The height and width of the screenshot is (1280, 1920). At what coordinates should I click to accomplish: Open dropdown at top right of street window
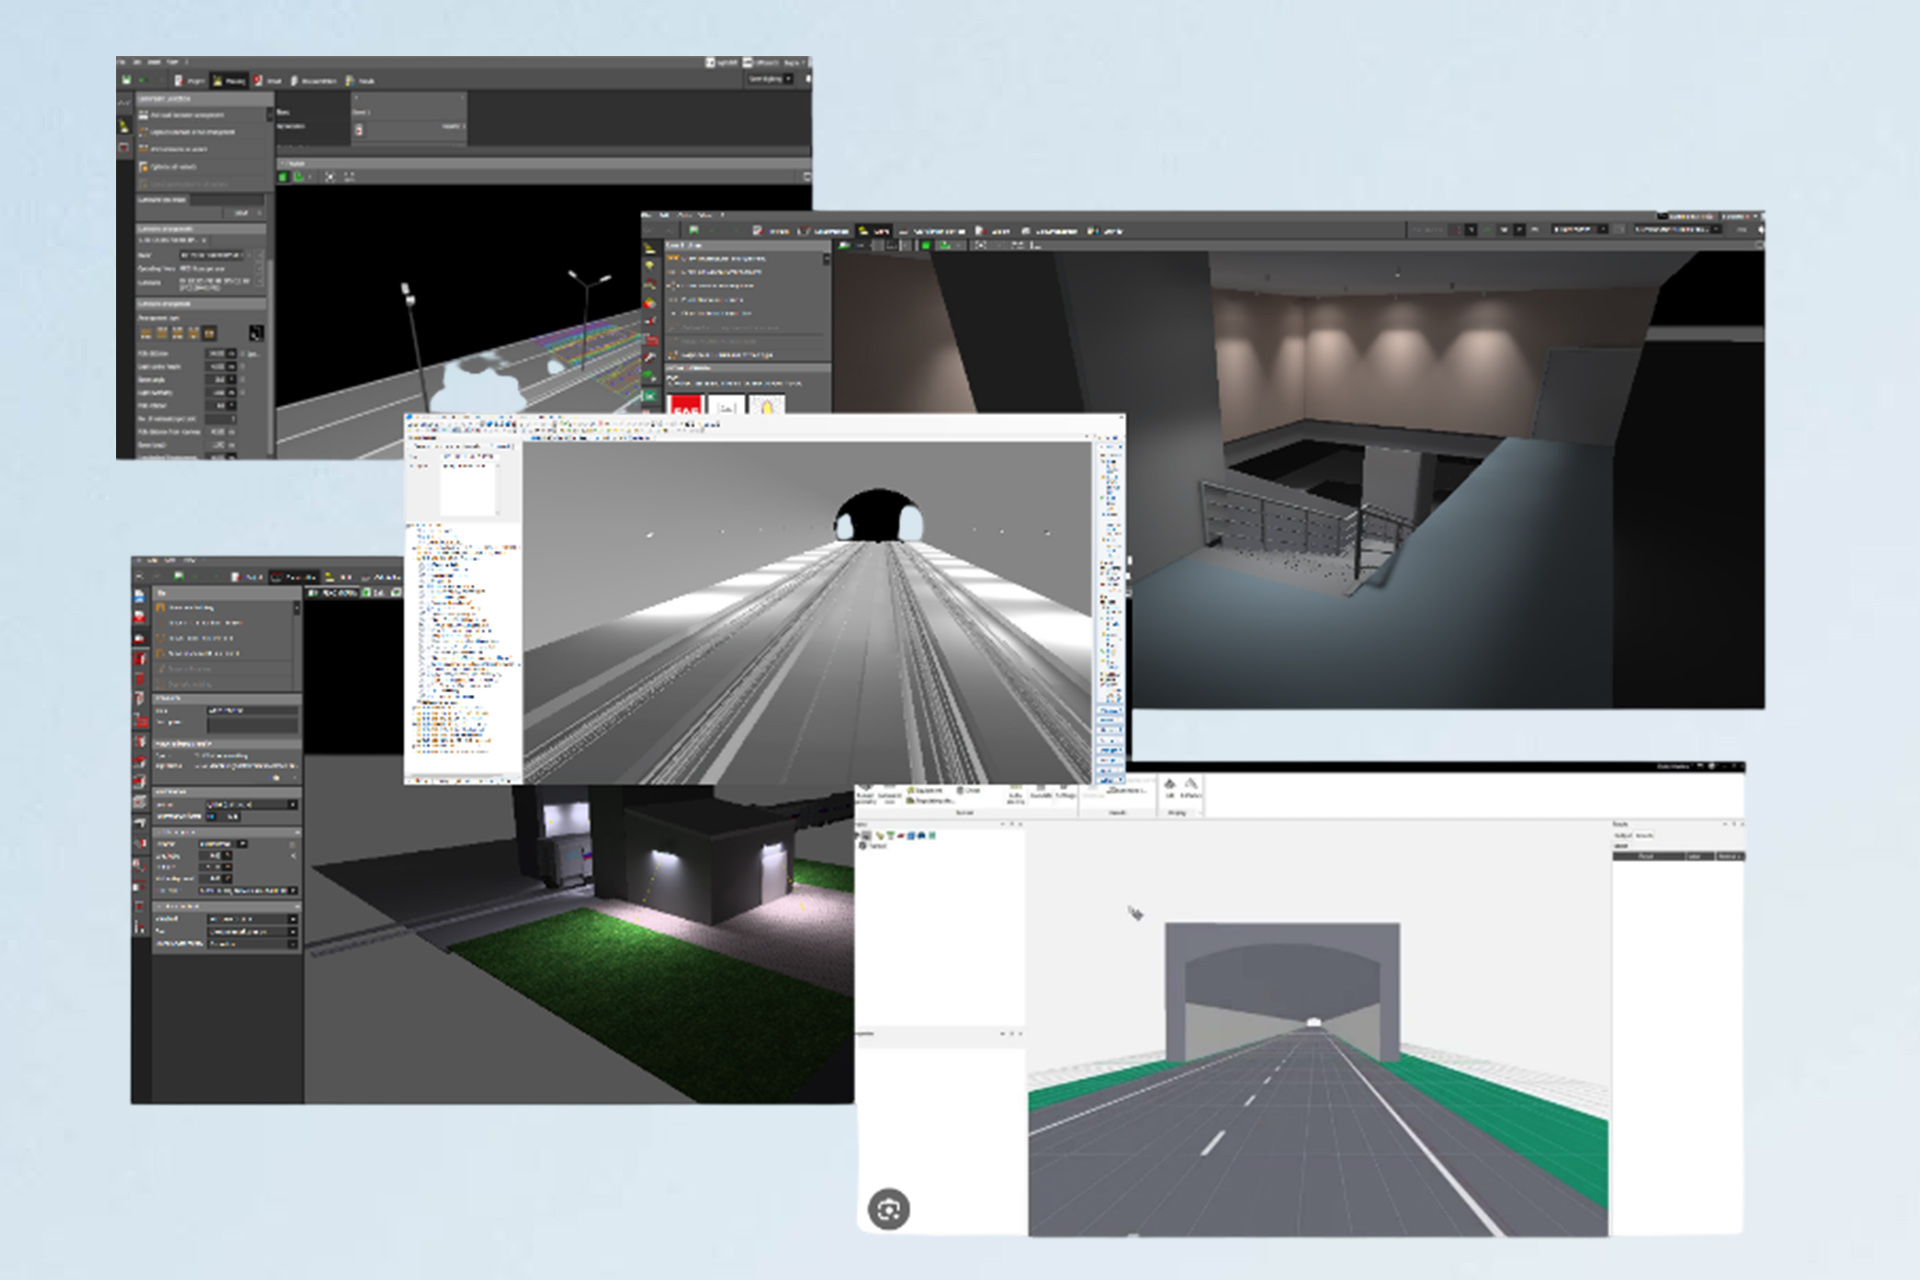[770, 79]
